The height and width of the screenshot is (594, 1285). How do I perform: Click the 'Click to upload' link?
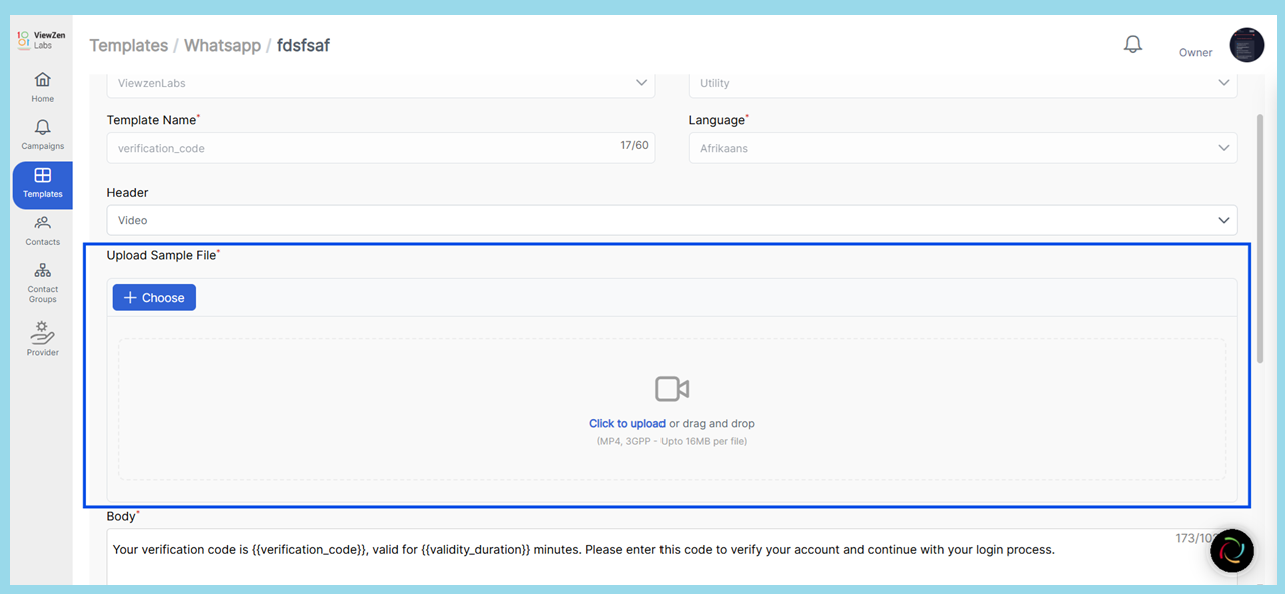pyautogui.click(x=627, y=424)
